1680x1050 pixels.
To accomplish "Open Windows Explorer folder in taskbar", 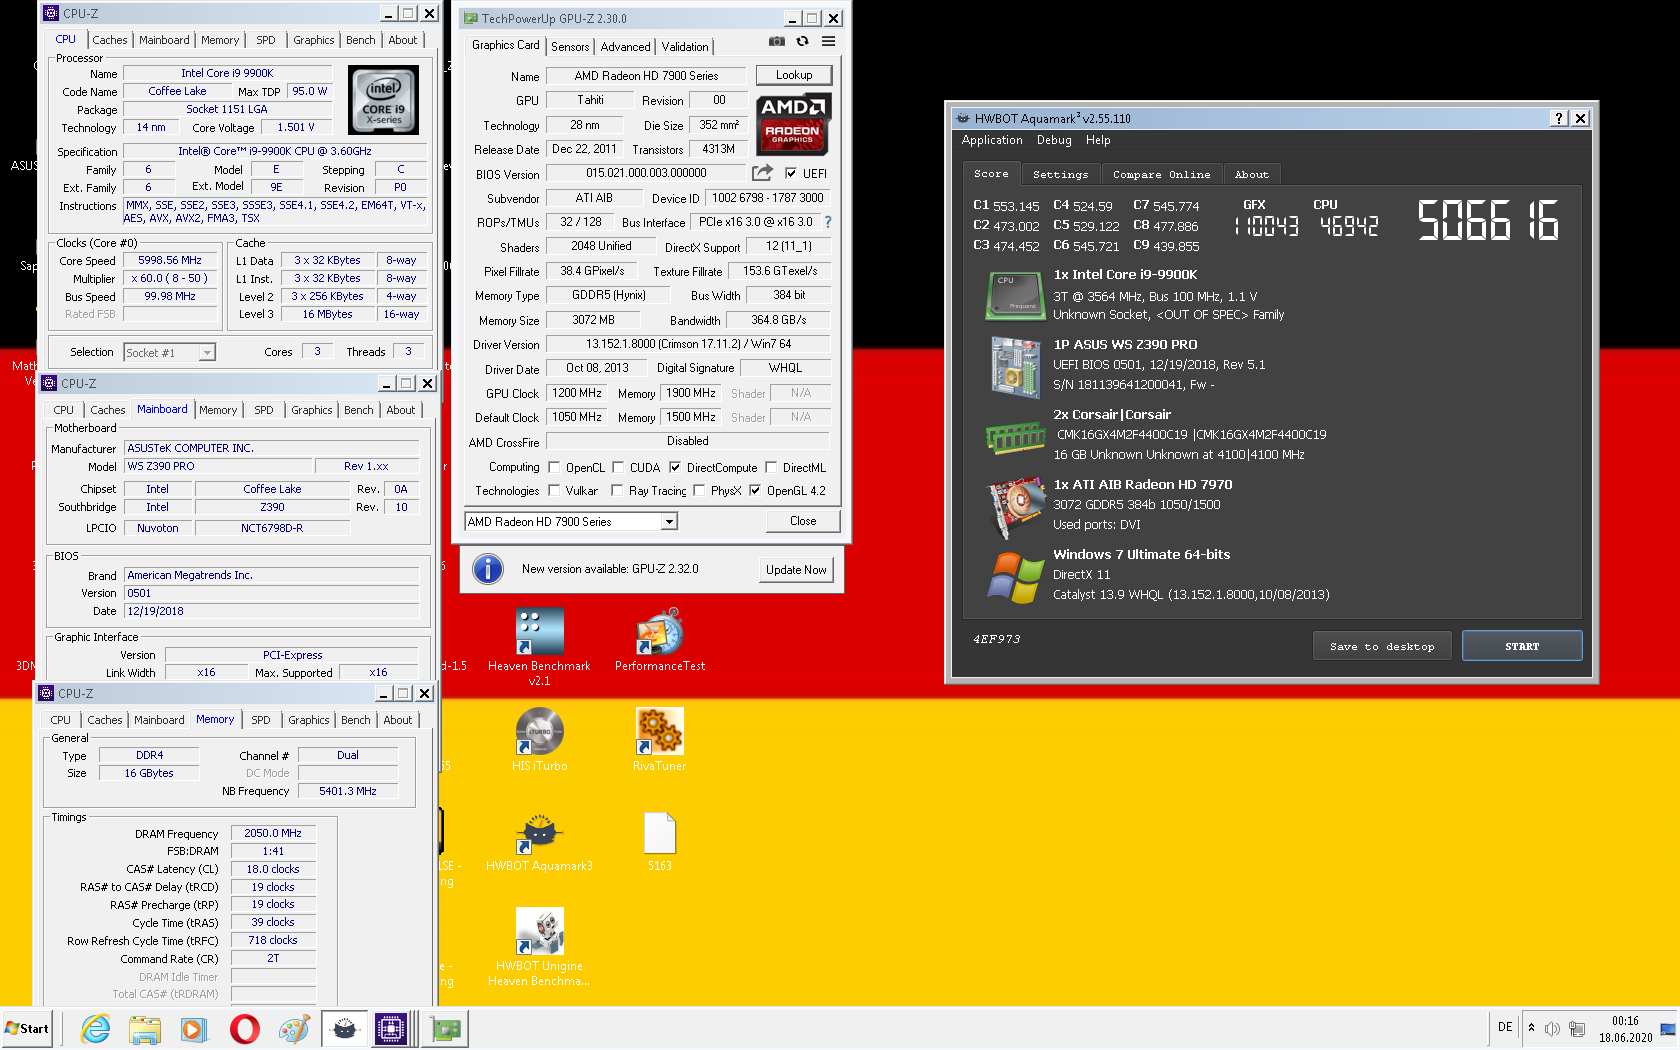I will tap(145, 1028).
